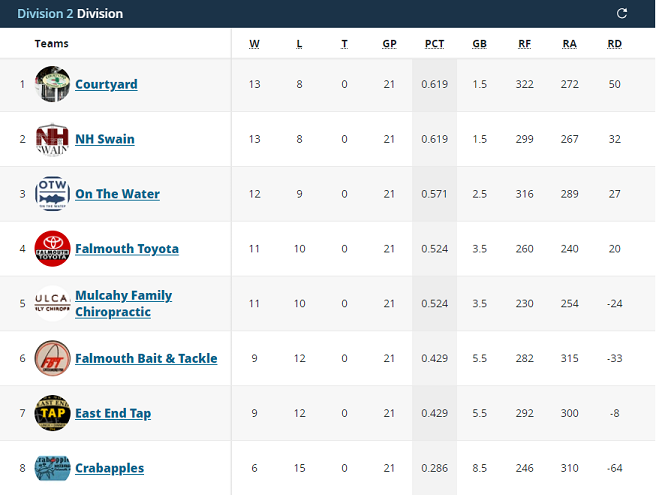Click the Courtyard team logo
Screen dimensions: 656x495
click(x=52, y=84)
